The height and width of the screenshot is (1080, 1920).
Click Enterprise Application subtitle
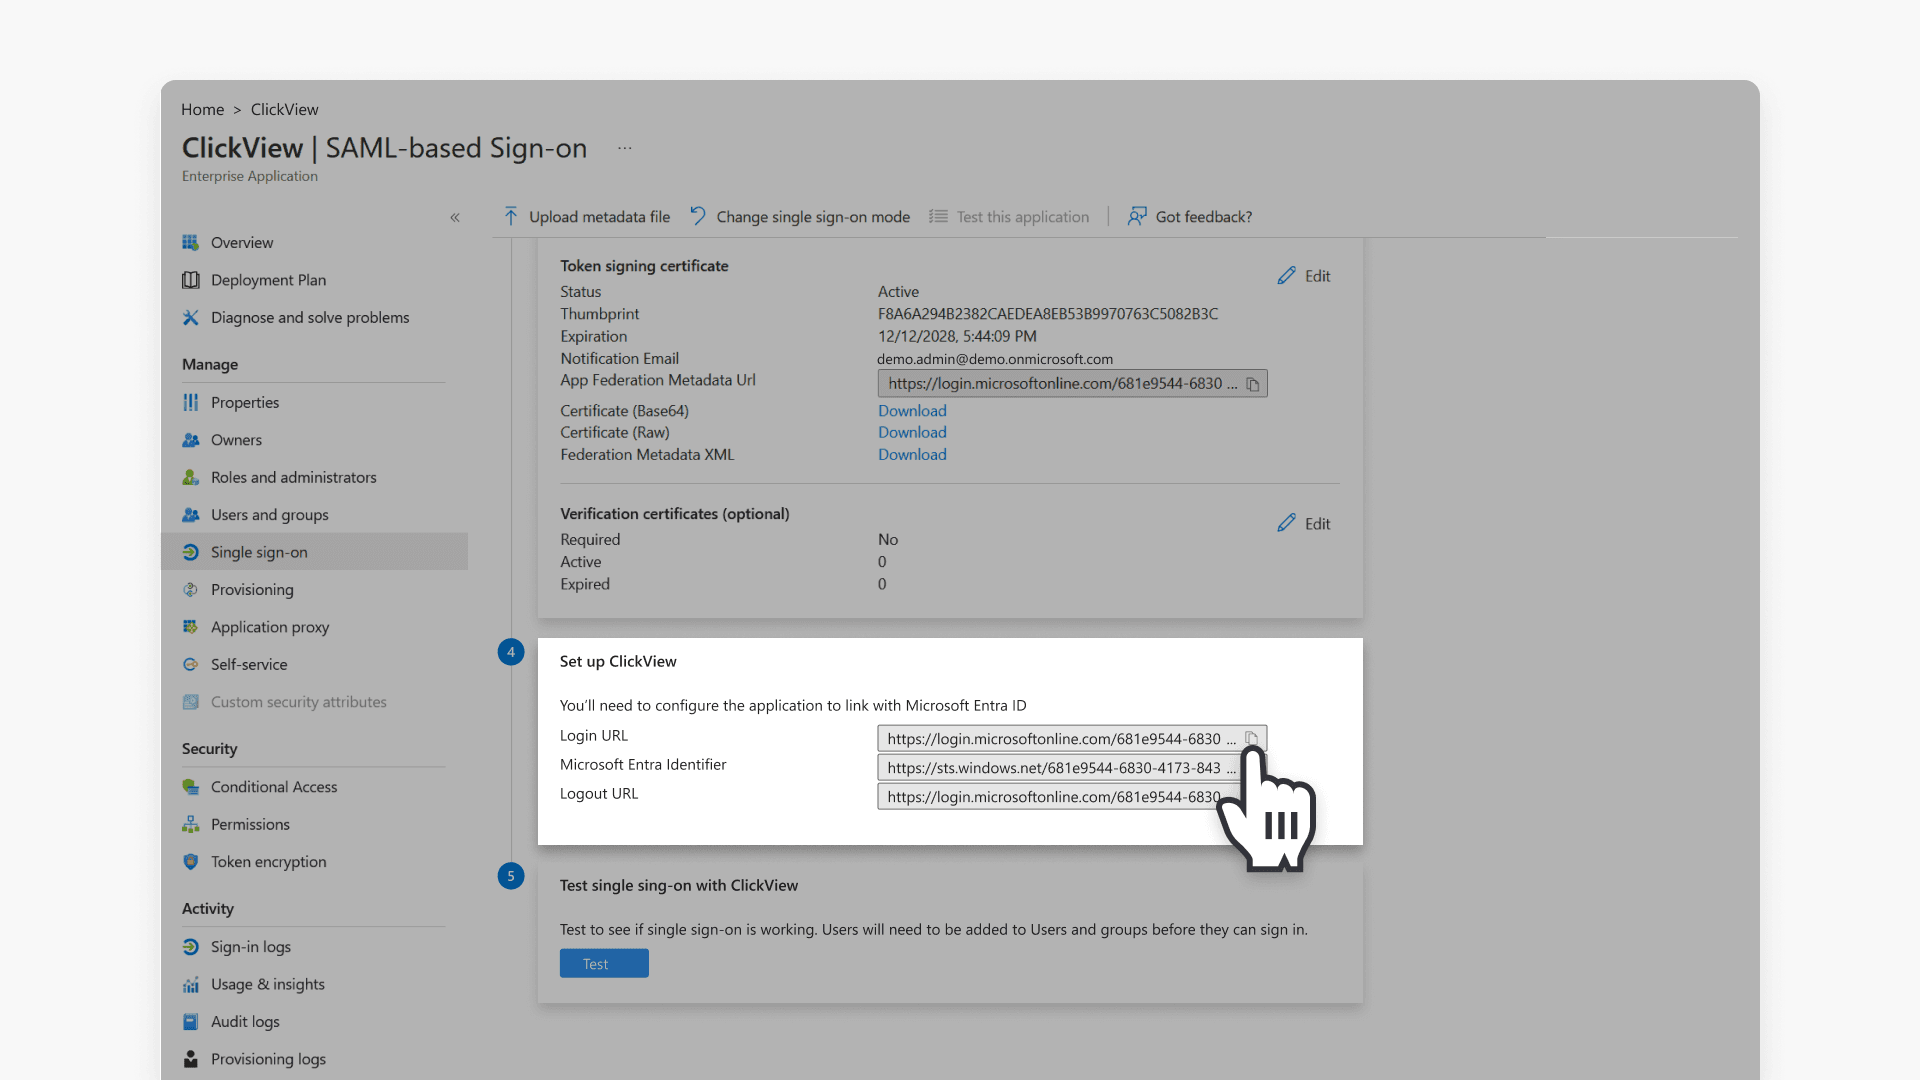250,176
